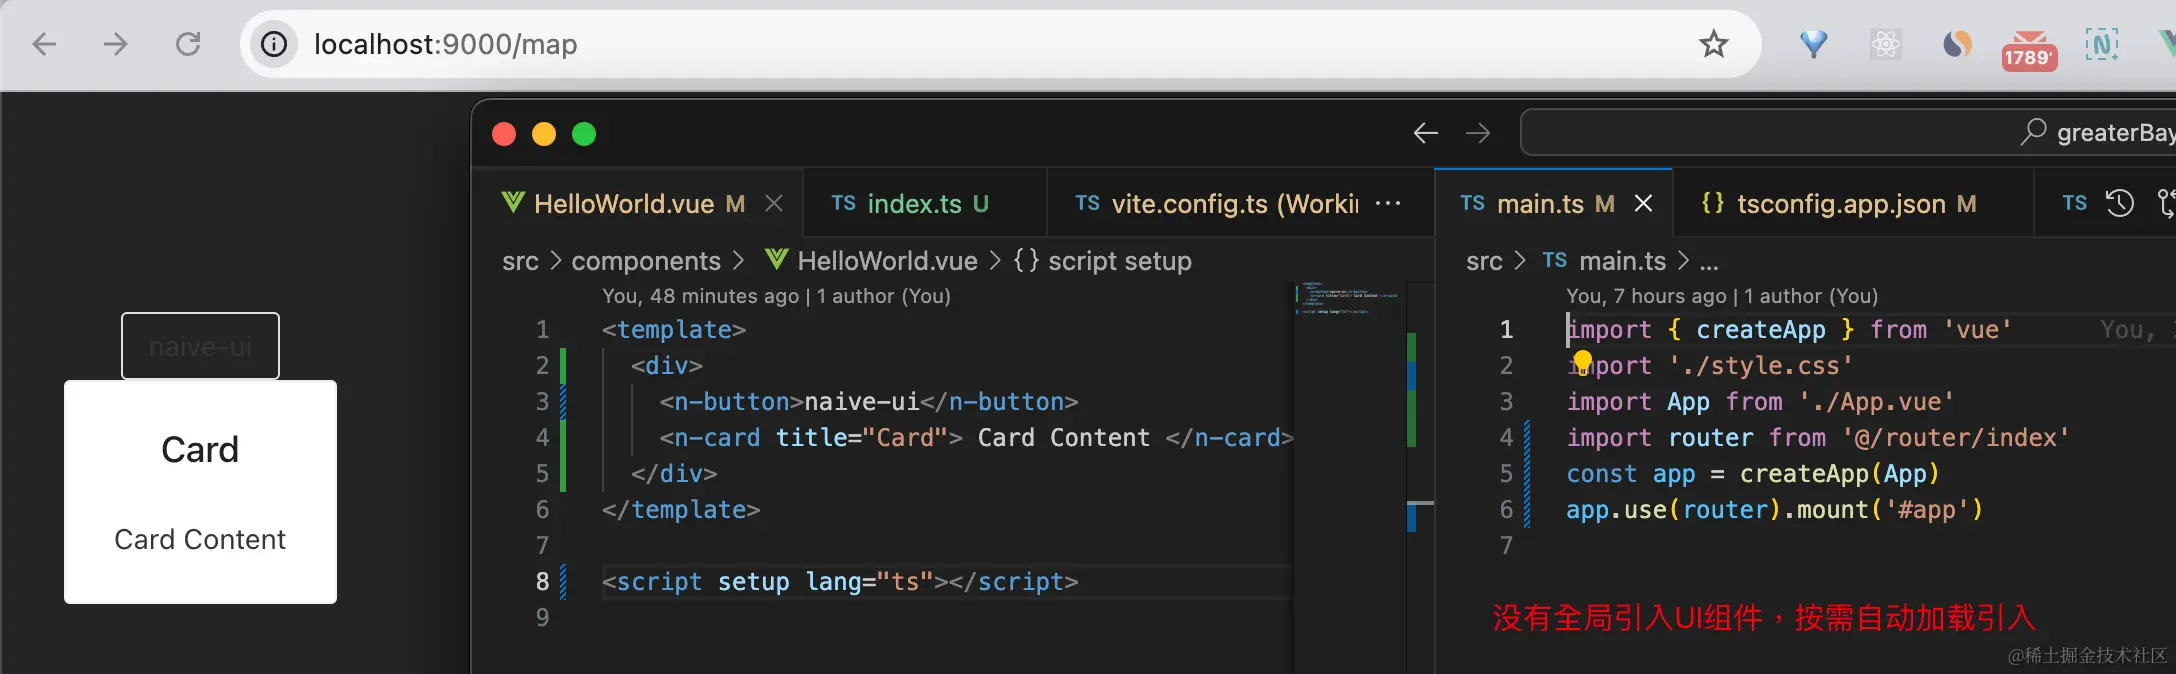
Task: Navigate back arrow in VS Code title bar
Action: [1425, 133]
